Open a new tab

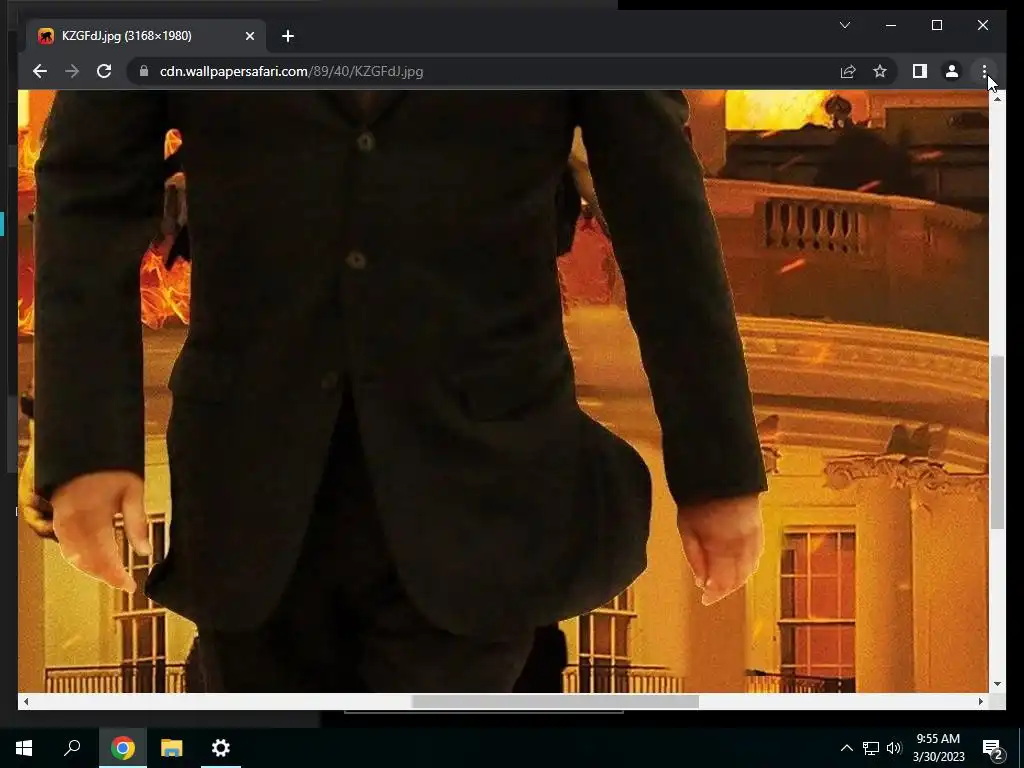click(x=288, y=36)
